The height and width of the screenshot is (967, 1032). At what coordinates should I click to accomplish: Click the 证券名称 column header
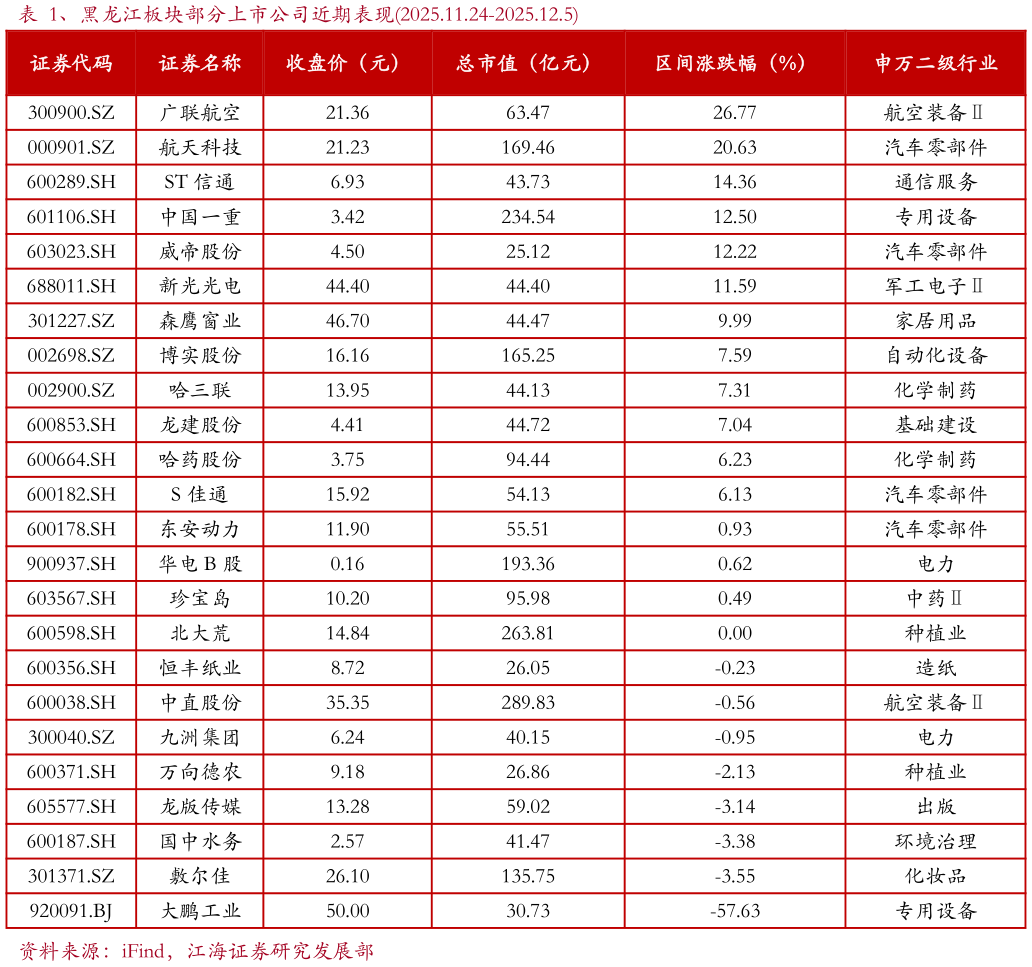tap(199, 63)
